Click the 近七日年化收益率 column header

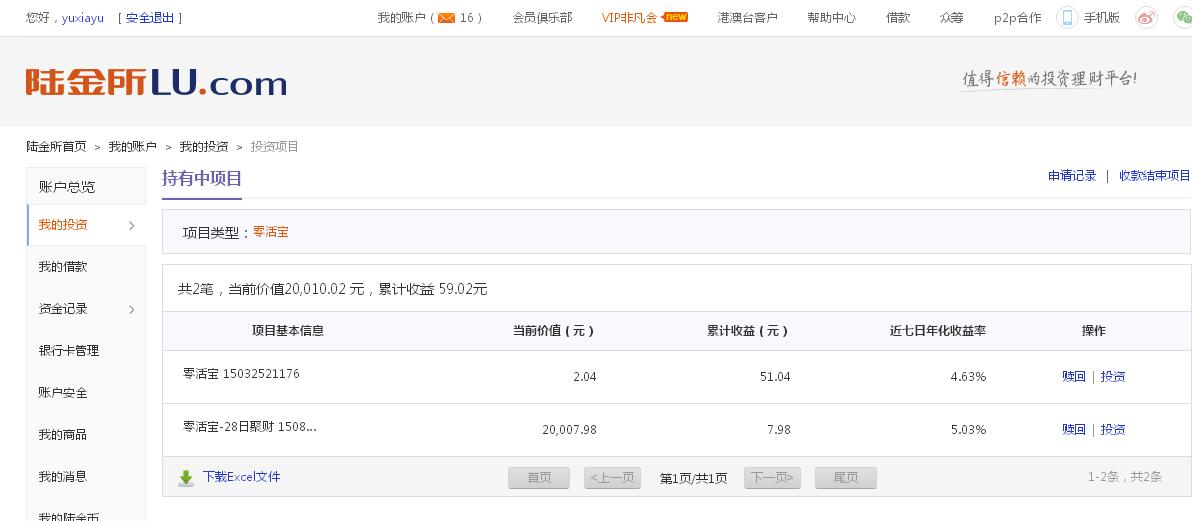[938, 331]
